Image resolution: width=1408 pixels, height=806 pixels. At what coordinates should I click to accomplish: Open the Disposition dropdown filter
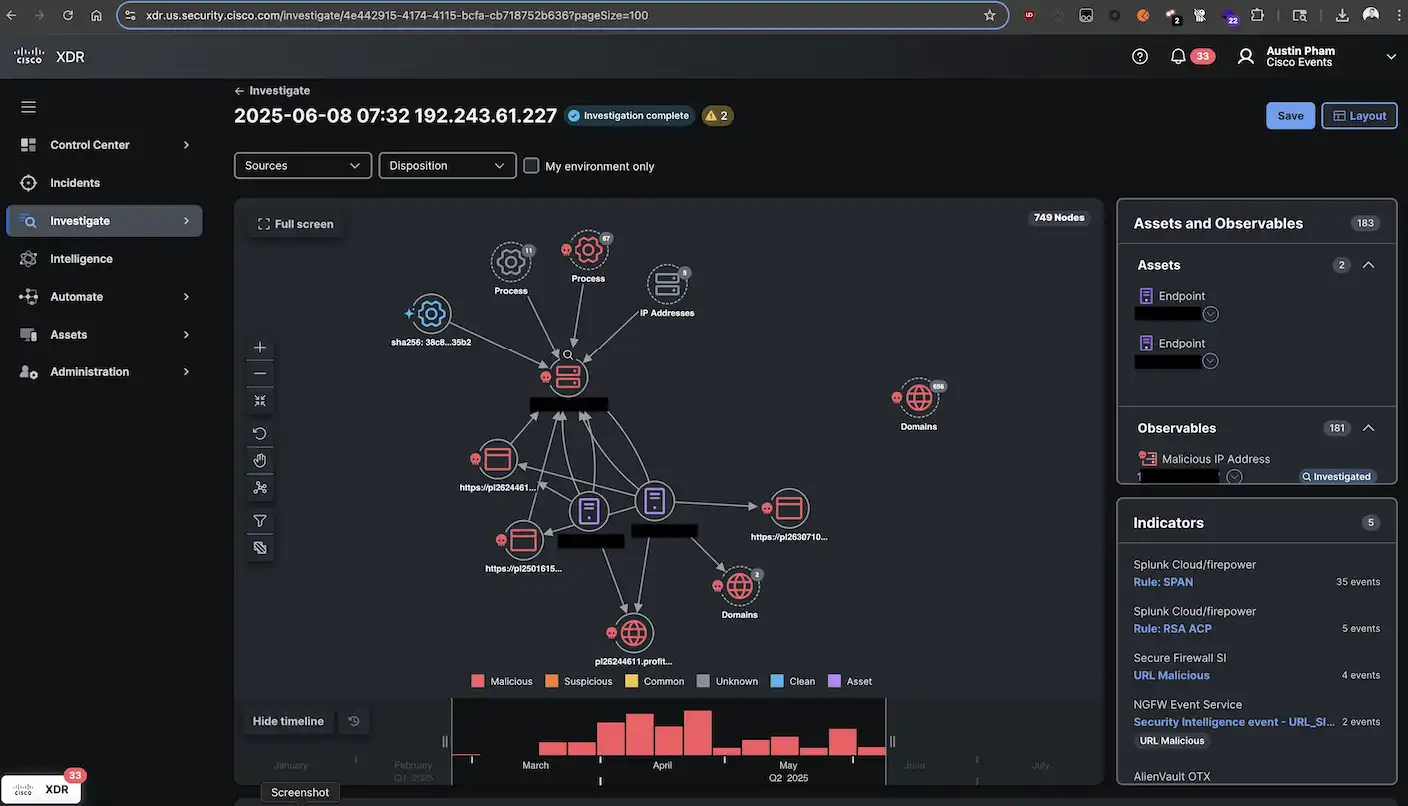[447, 165]
